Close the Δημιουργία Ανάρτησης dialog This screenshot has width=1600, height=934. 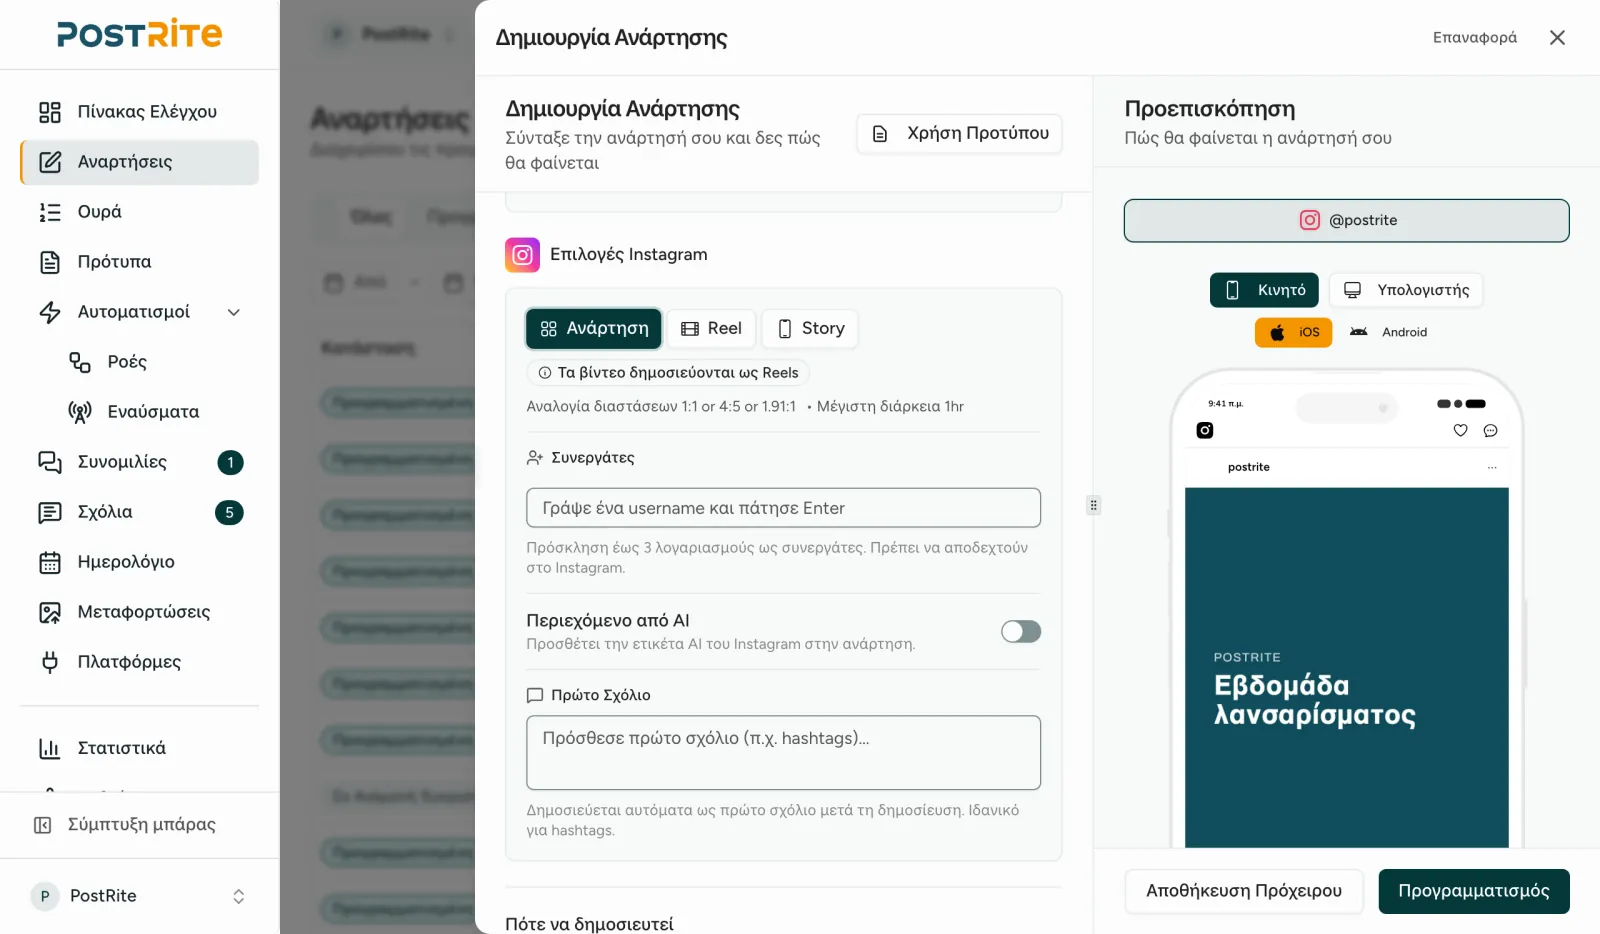tap(1557, 38)
